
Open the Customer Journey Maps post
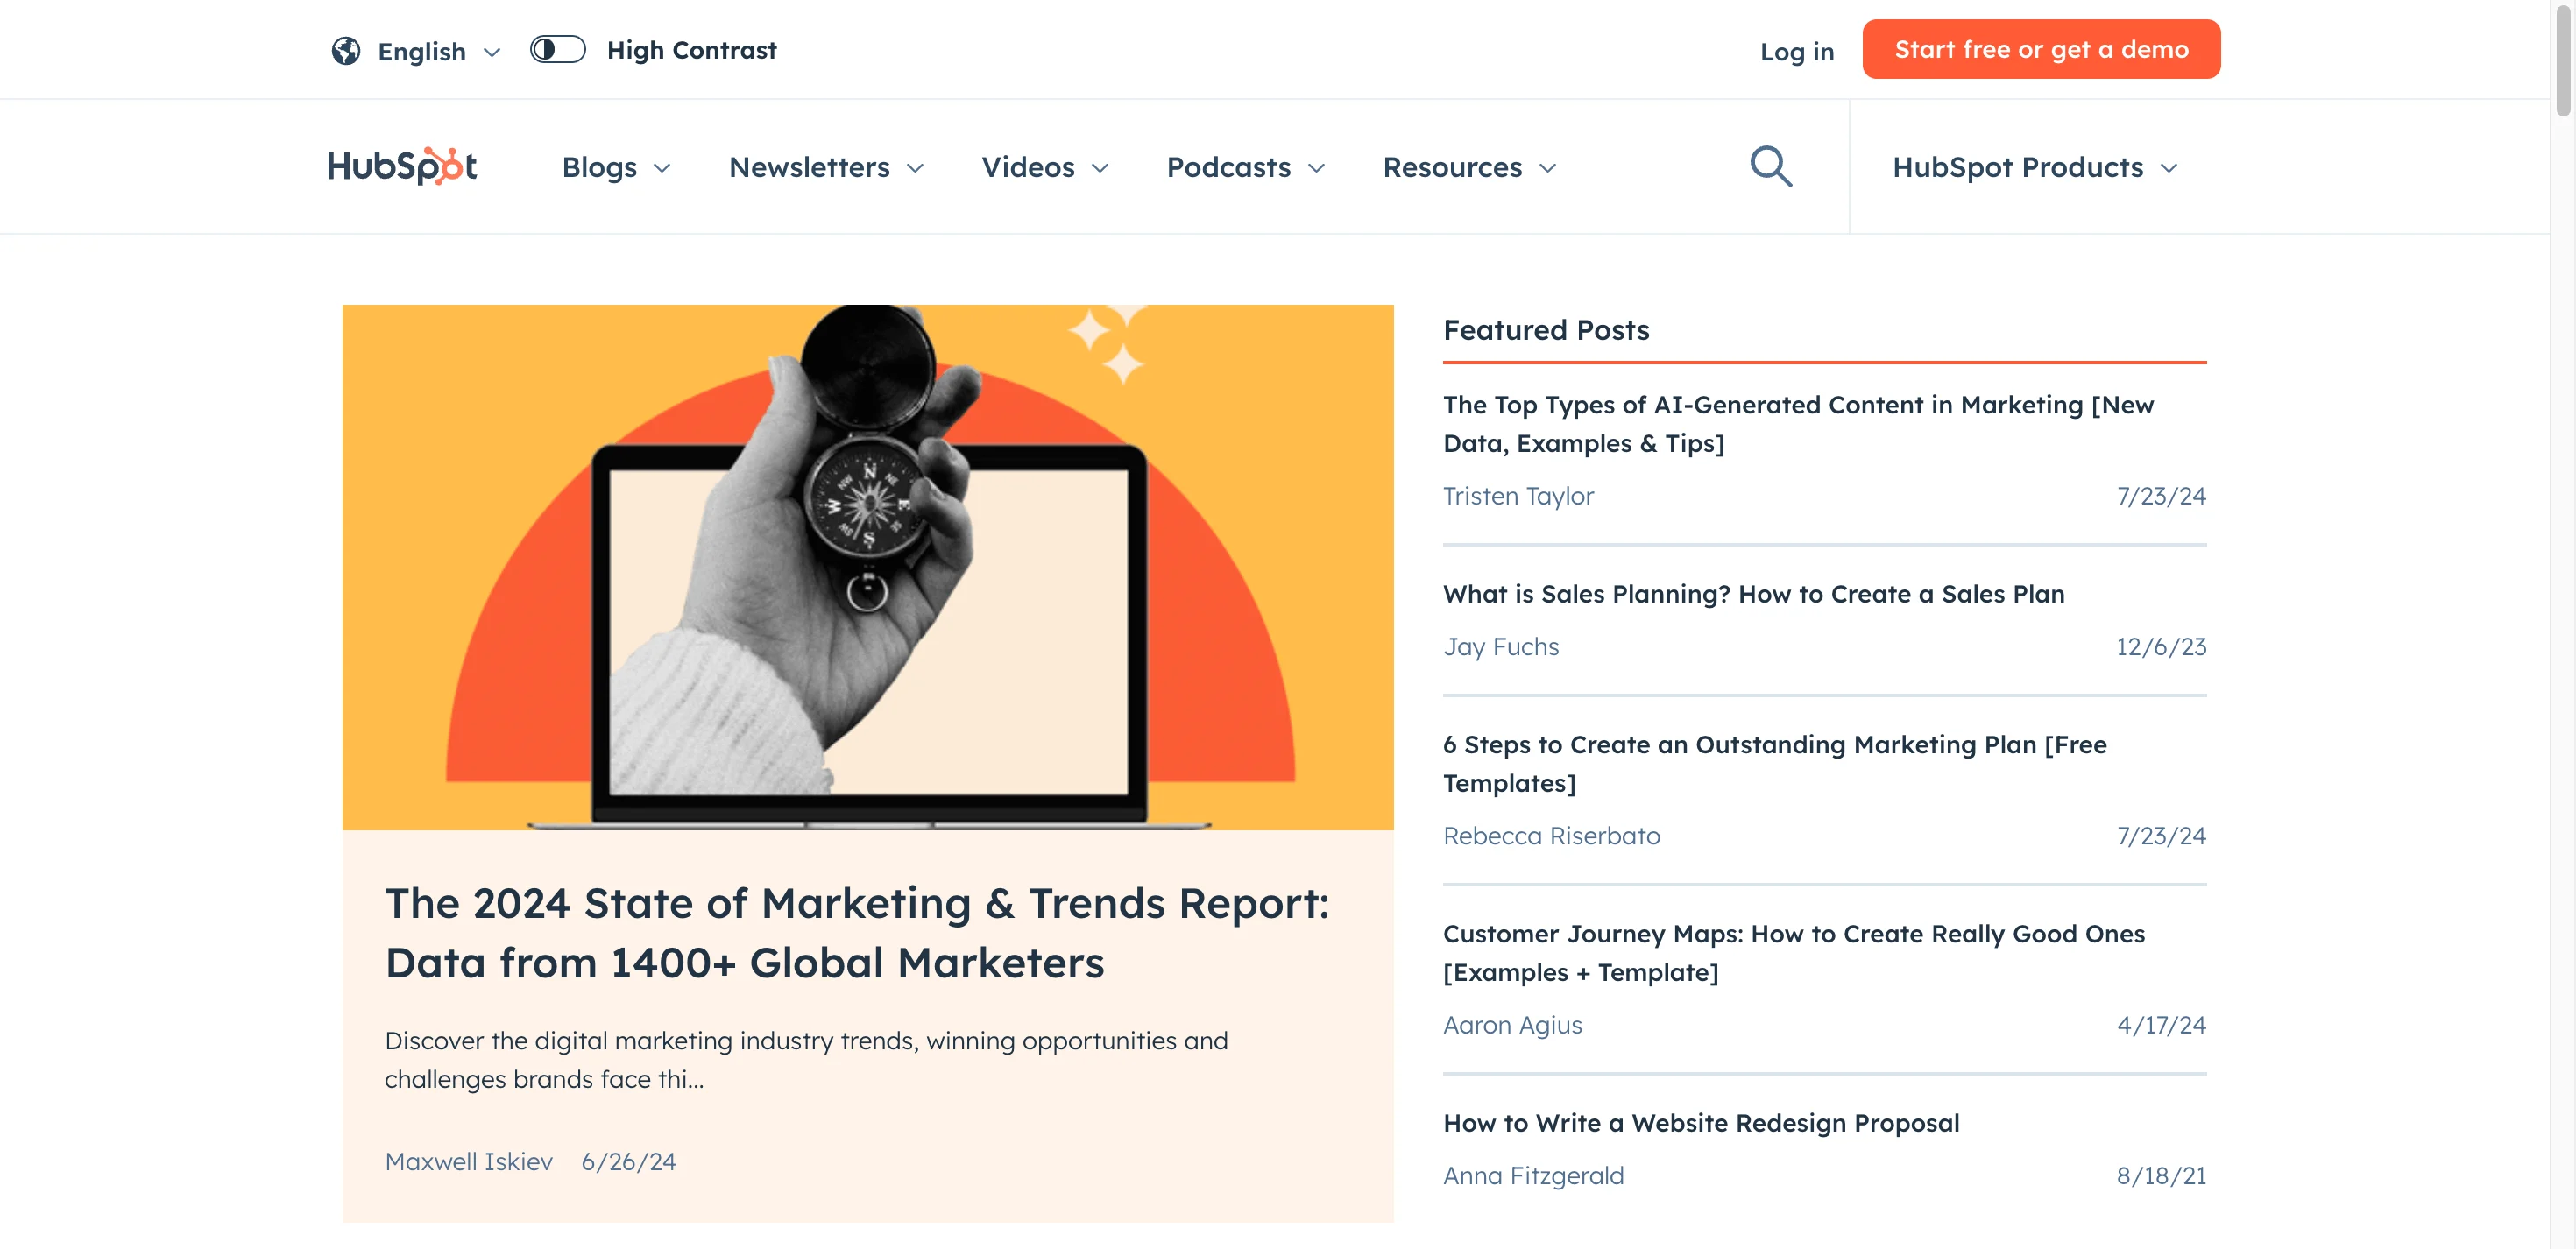point(1793,952)
